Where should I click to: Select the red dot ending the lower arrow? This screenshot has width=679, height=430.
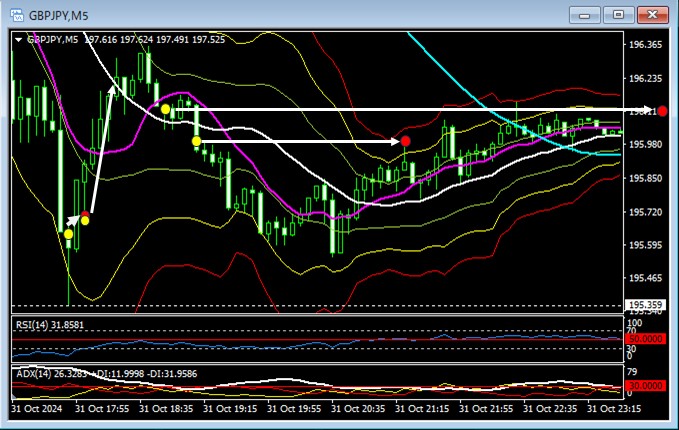click(x=406, y=142)
